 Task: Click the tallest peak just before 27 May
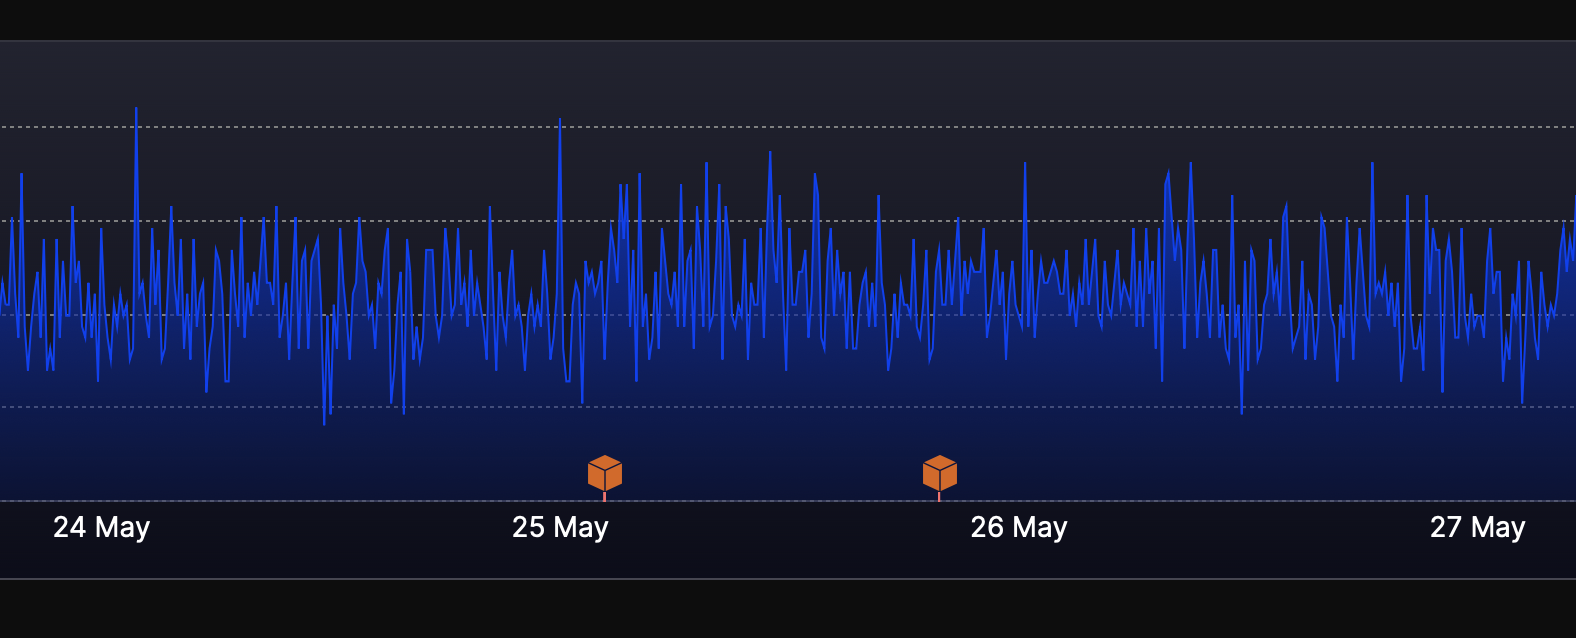point(1372,164)
